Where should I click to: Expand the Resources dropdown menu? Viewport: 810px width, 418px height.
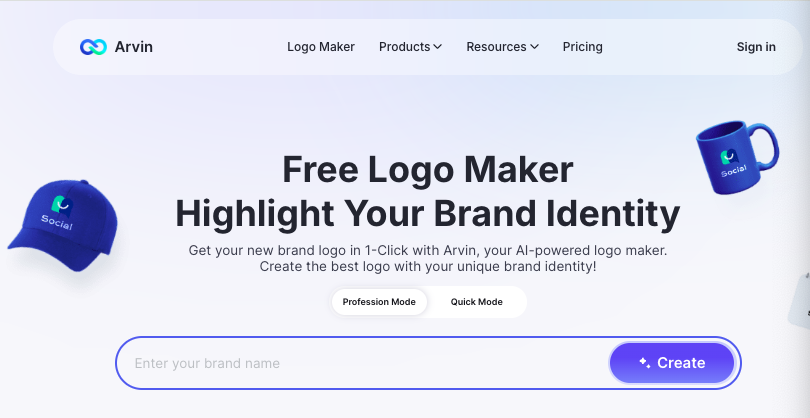(x=502, y=47)
